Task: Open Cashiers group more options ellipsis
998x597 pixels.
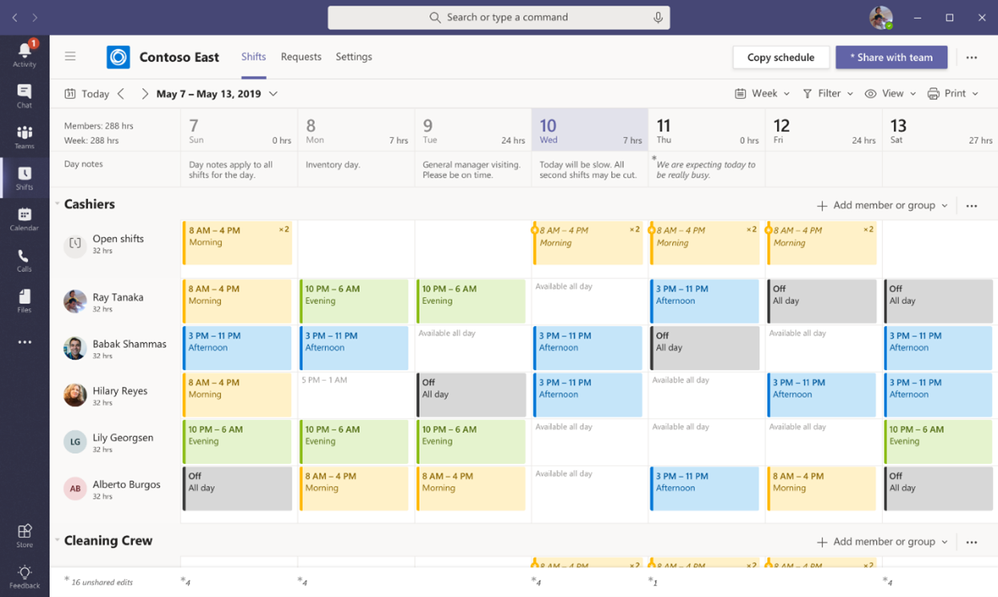Action: click(971, 206)
